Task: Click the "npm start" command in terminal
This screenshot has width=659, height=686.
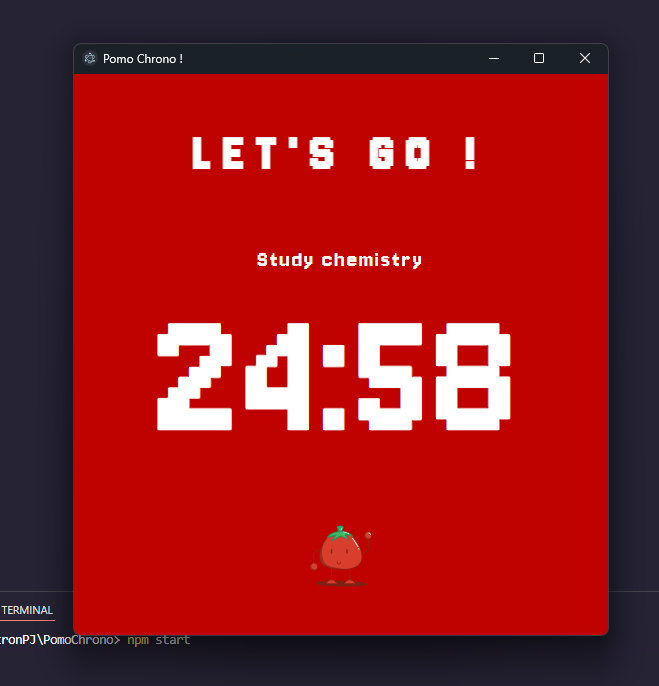Action: tap(158, 640)
